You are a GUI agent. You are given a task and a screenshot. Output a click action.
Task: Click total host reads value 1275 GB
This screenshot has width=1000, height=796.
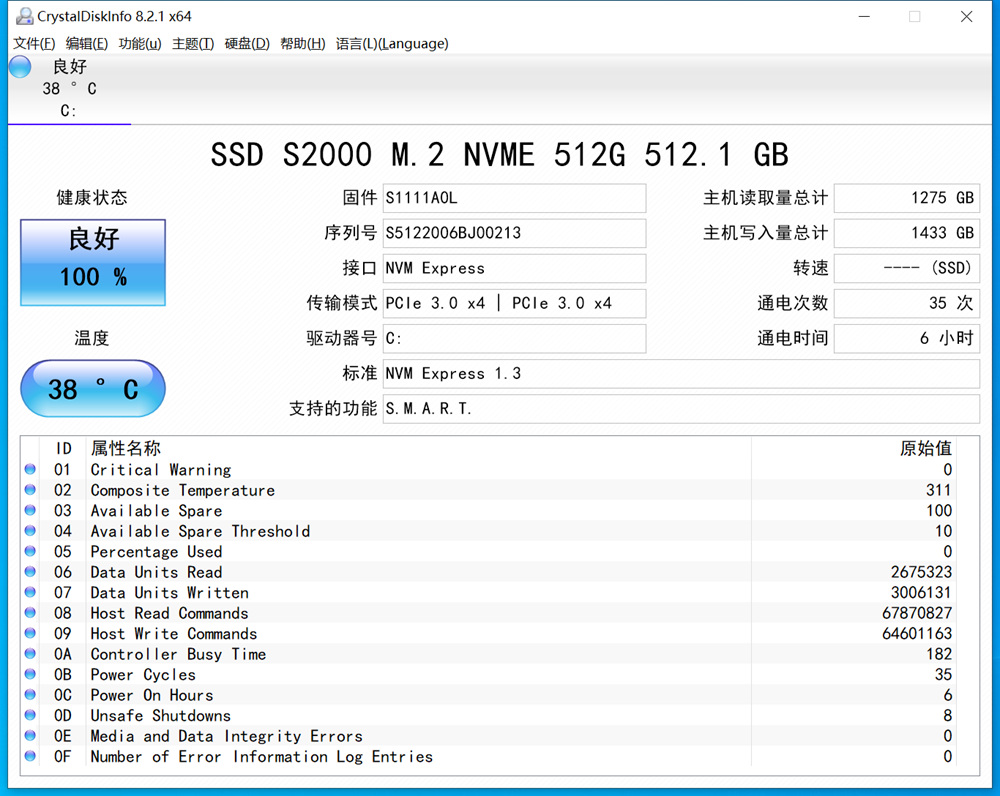pos(907,198)
